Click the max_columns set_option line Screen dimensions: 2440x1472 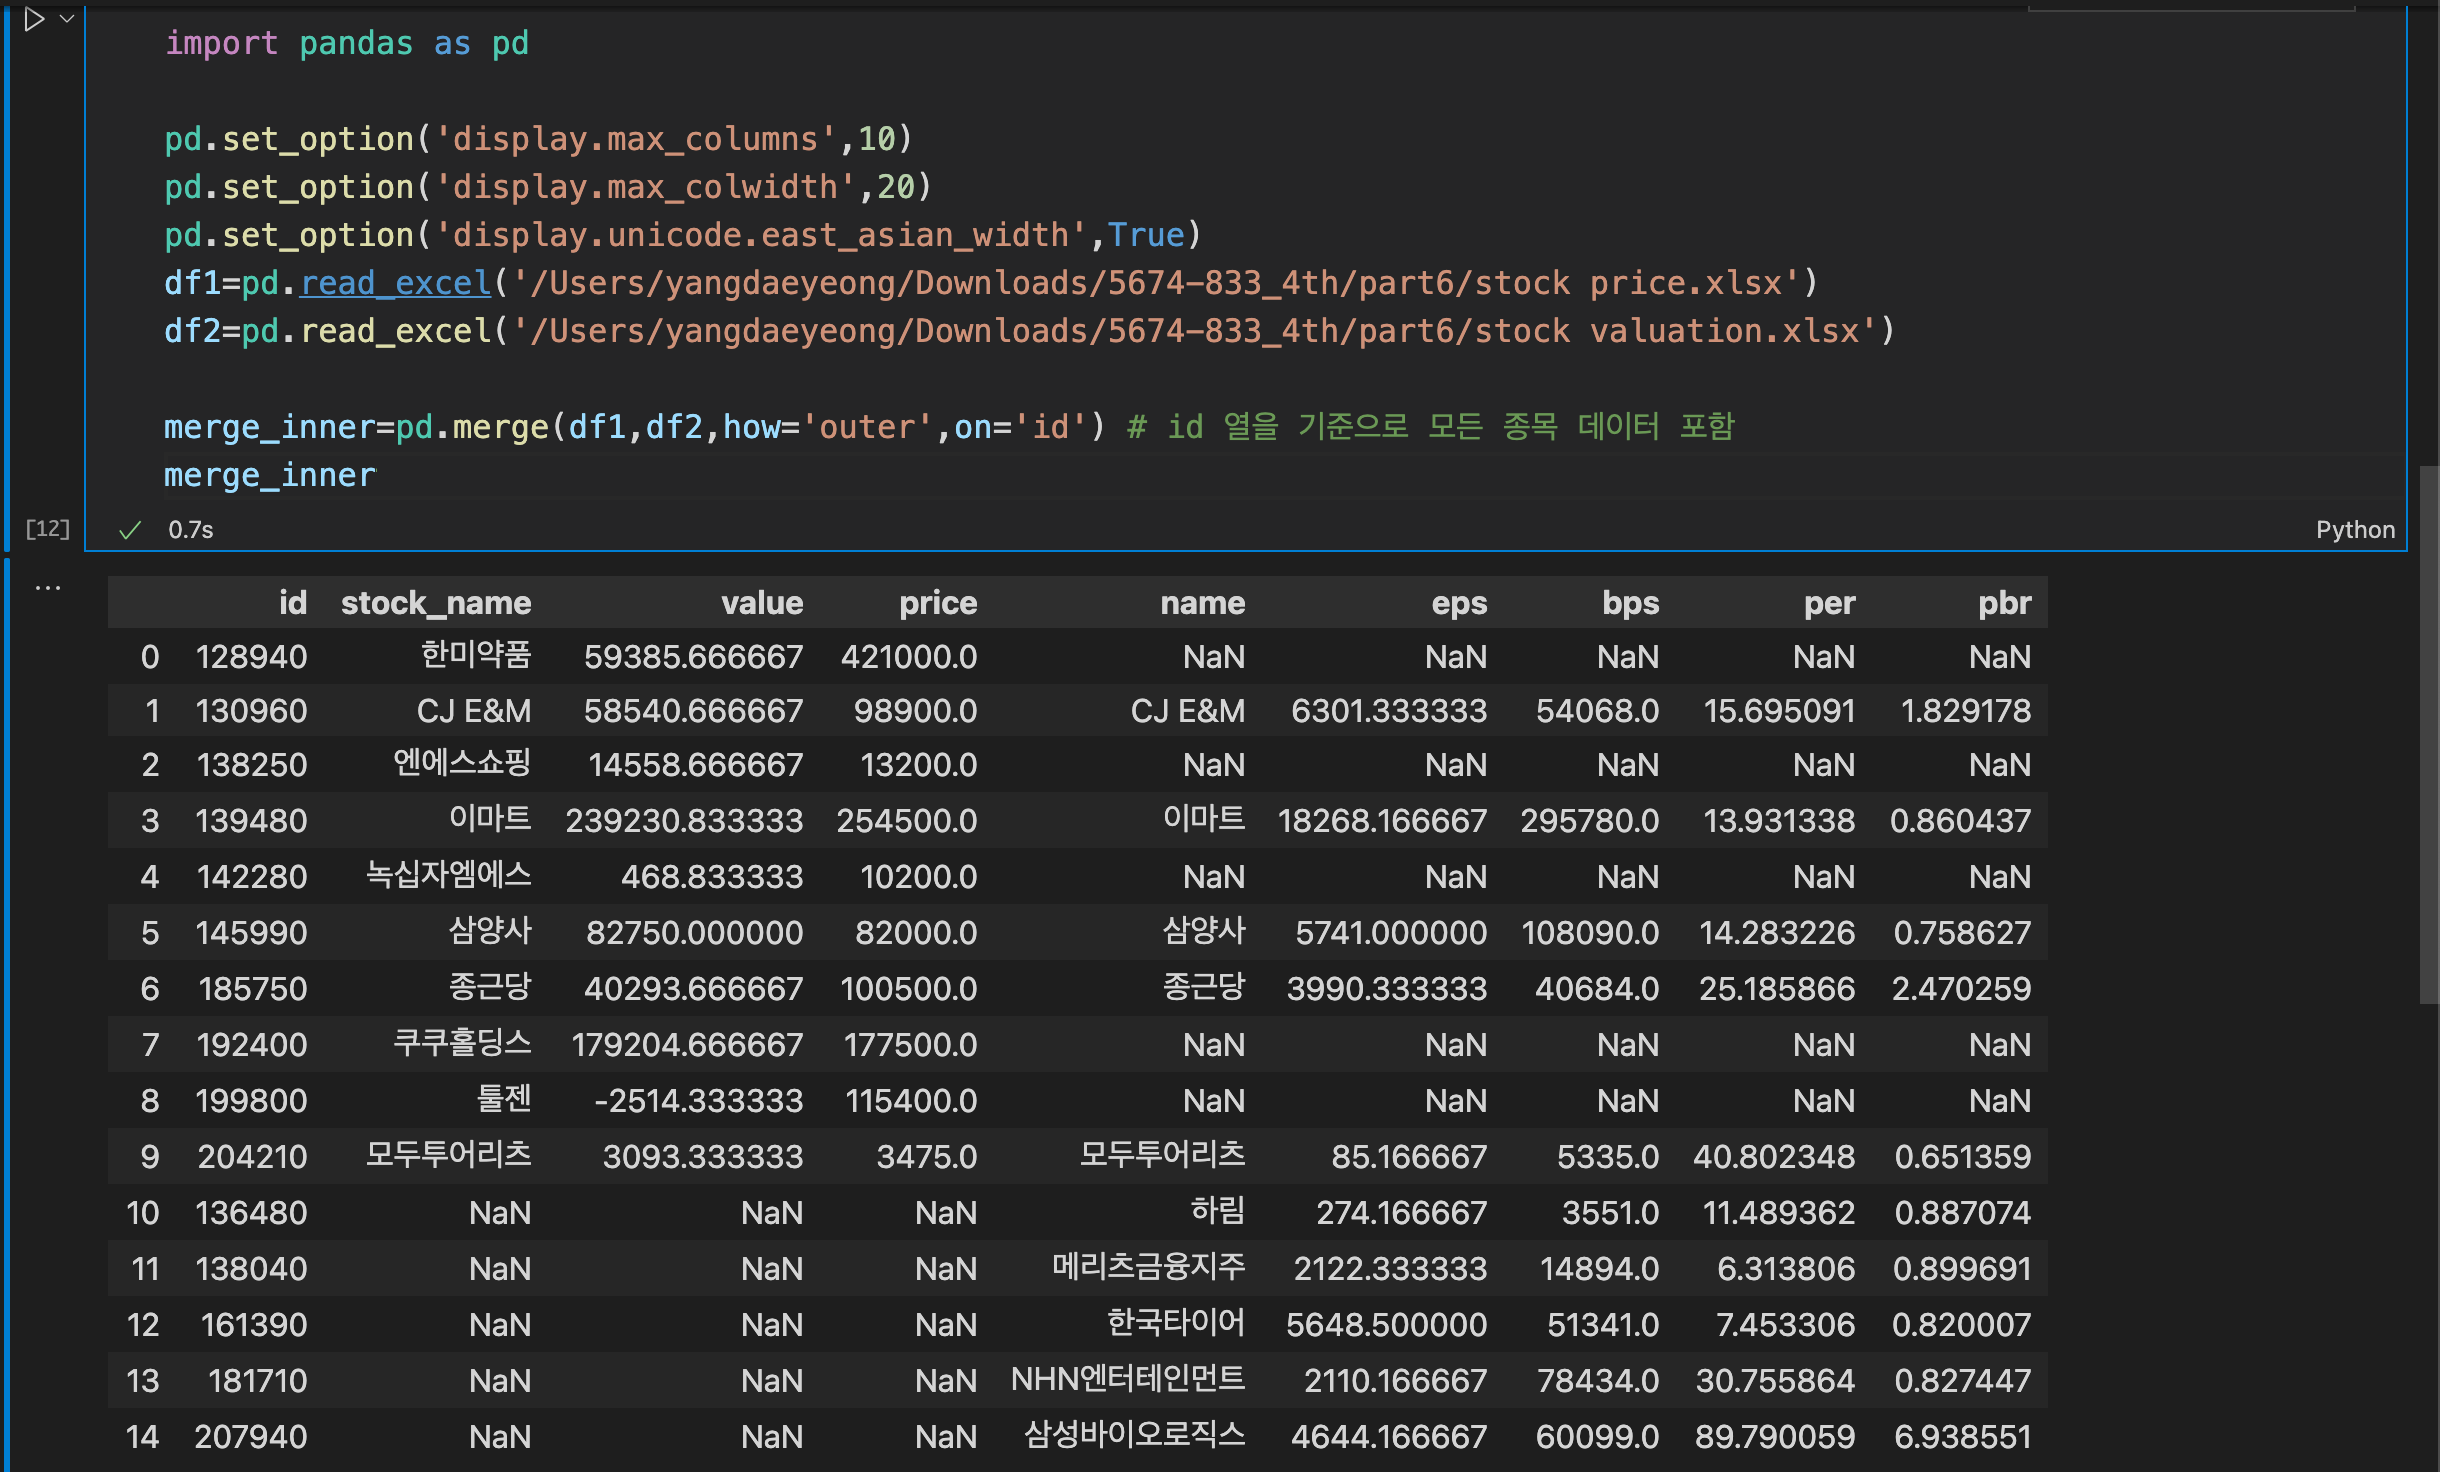(538, 139)
